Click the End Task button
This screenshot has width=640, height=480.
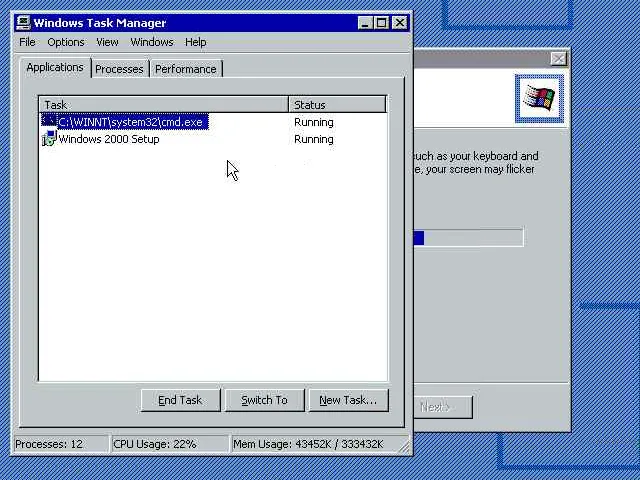(180, 400)
